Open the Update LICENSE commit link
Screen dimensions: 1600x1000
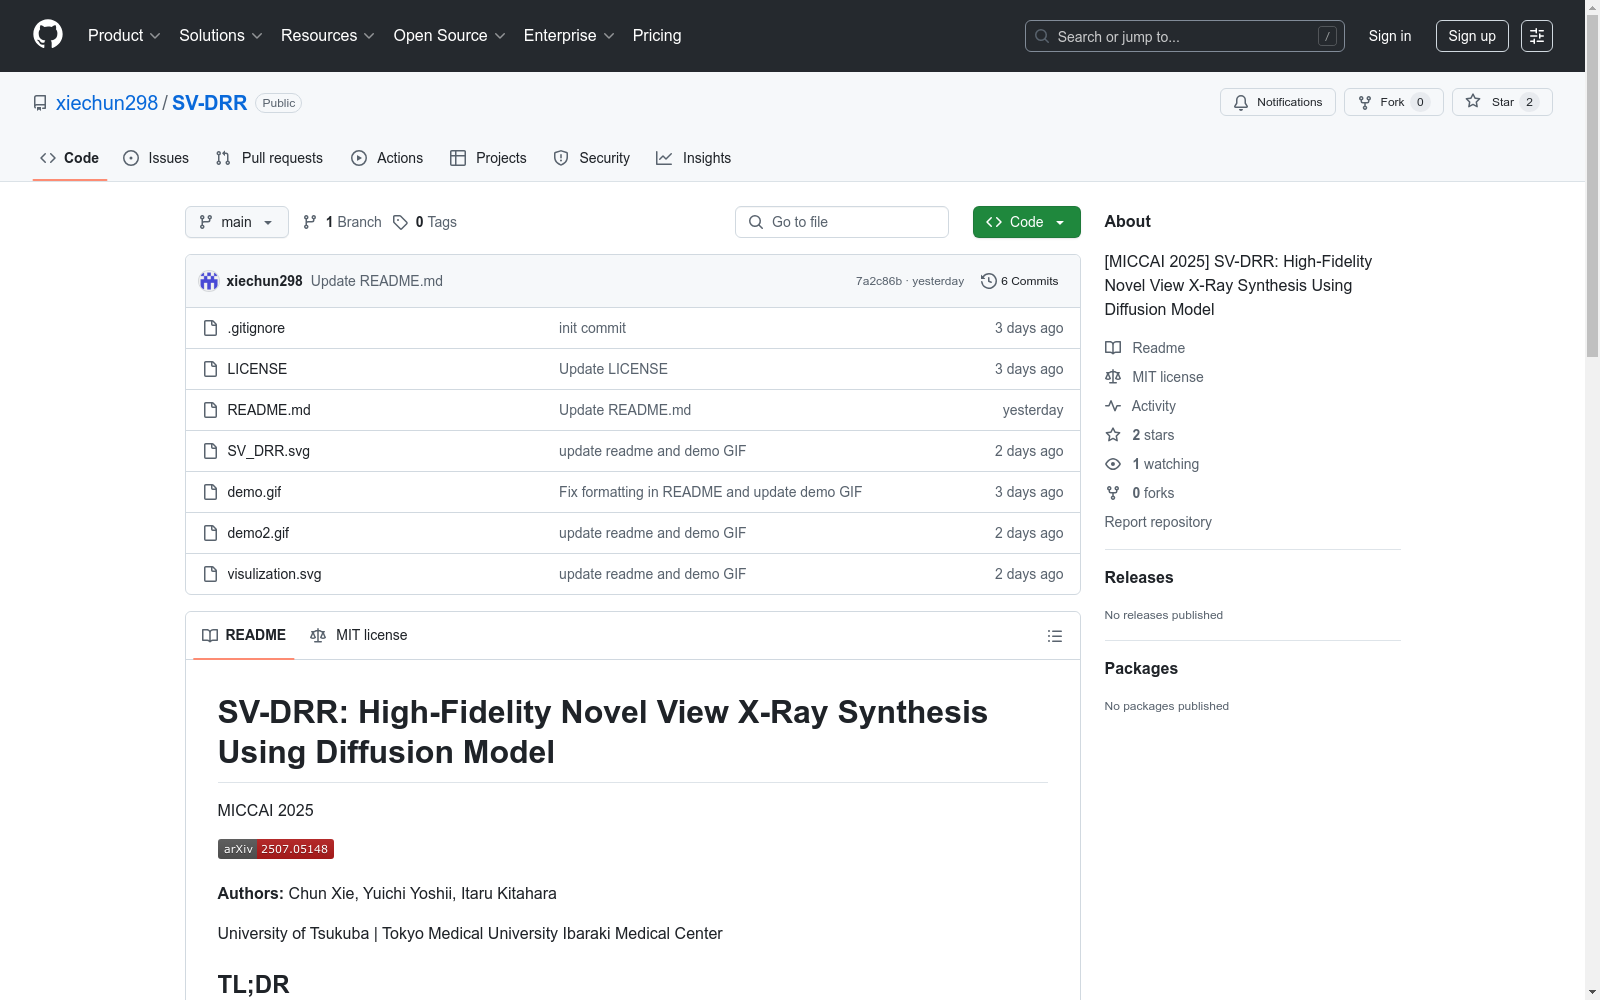(613, 369)
